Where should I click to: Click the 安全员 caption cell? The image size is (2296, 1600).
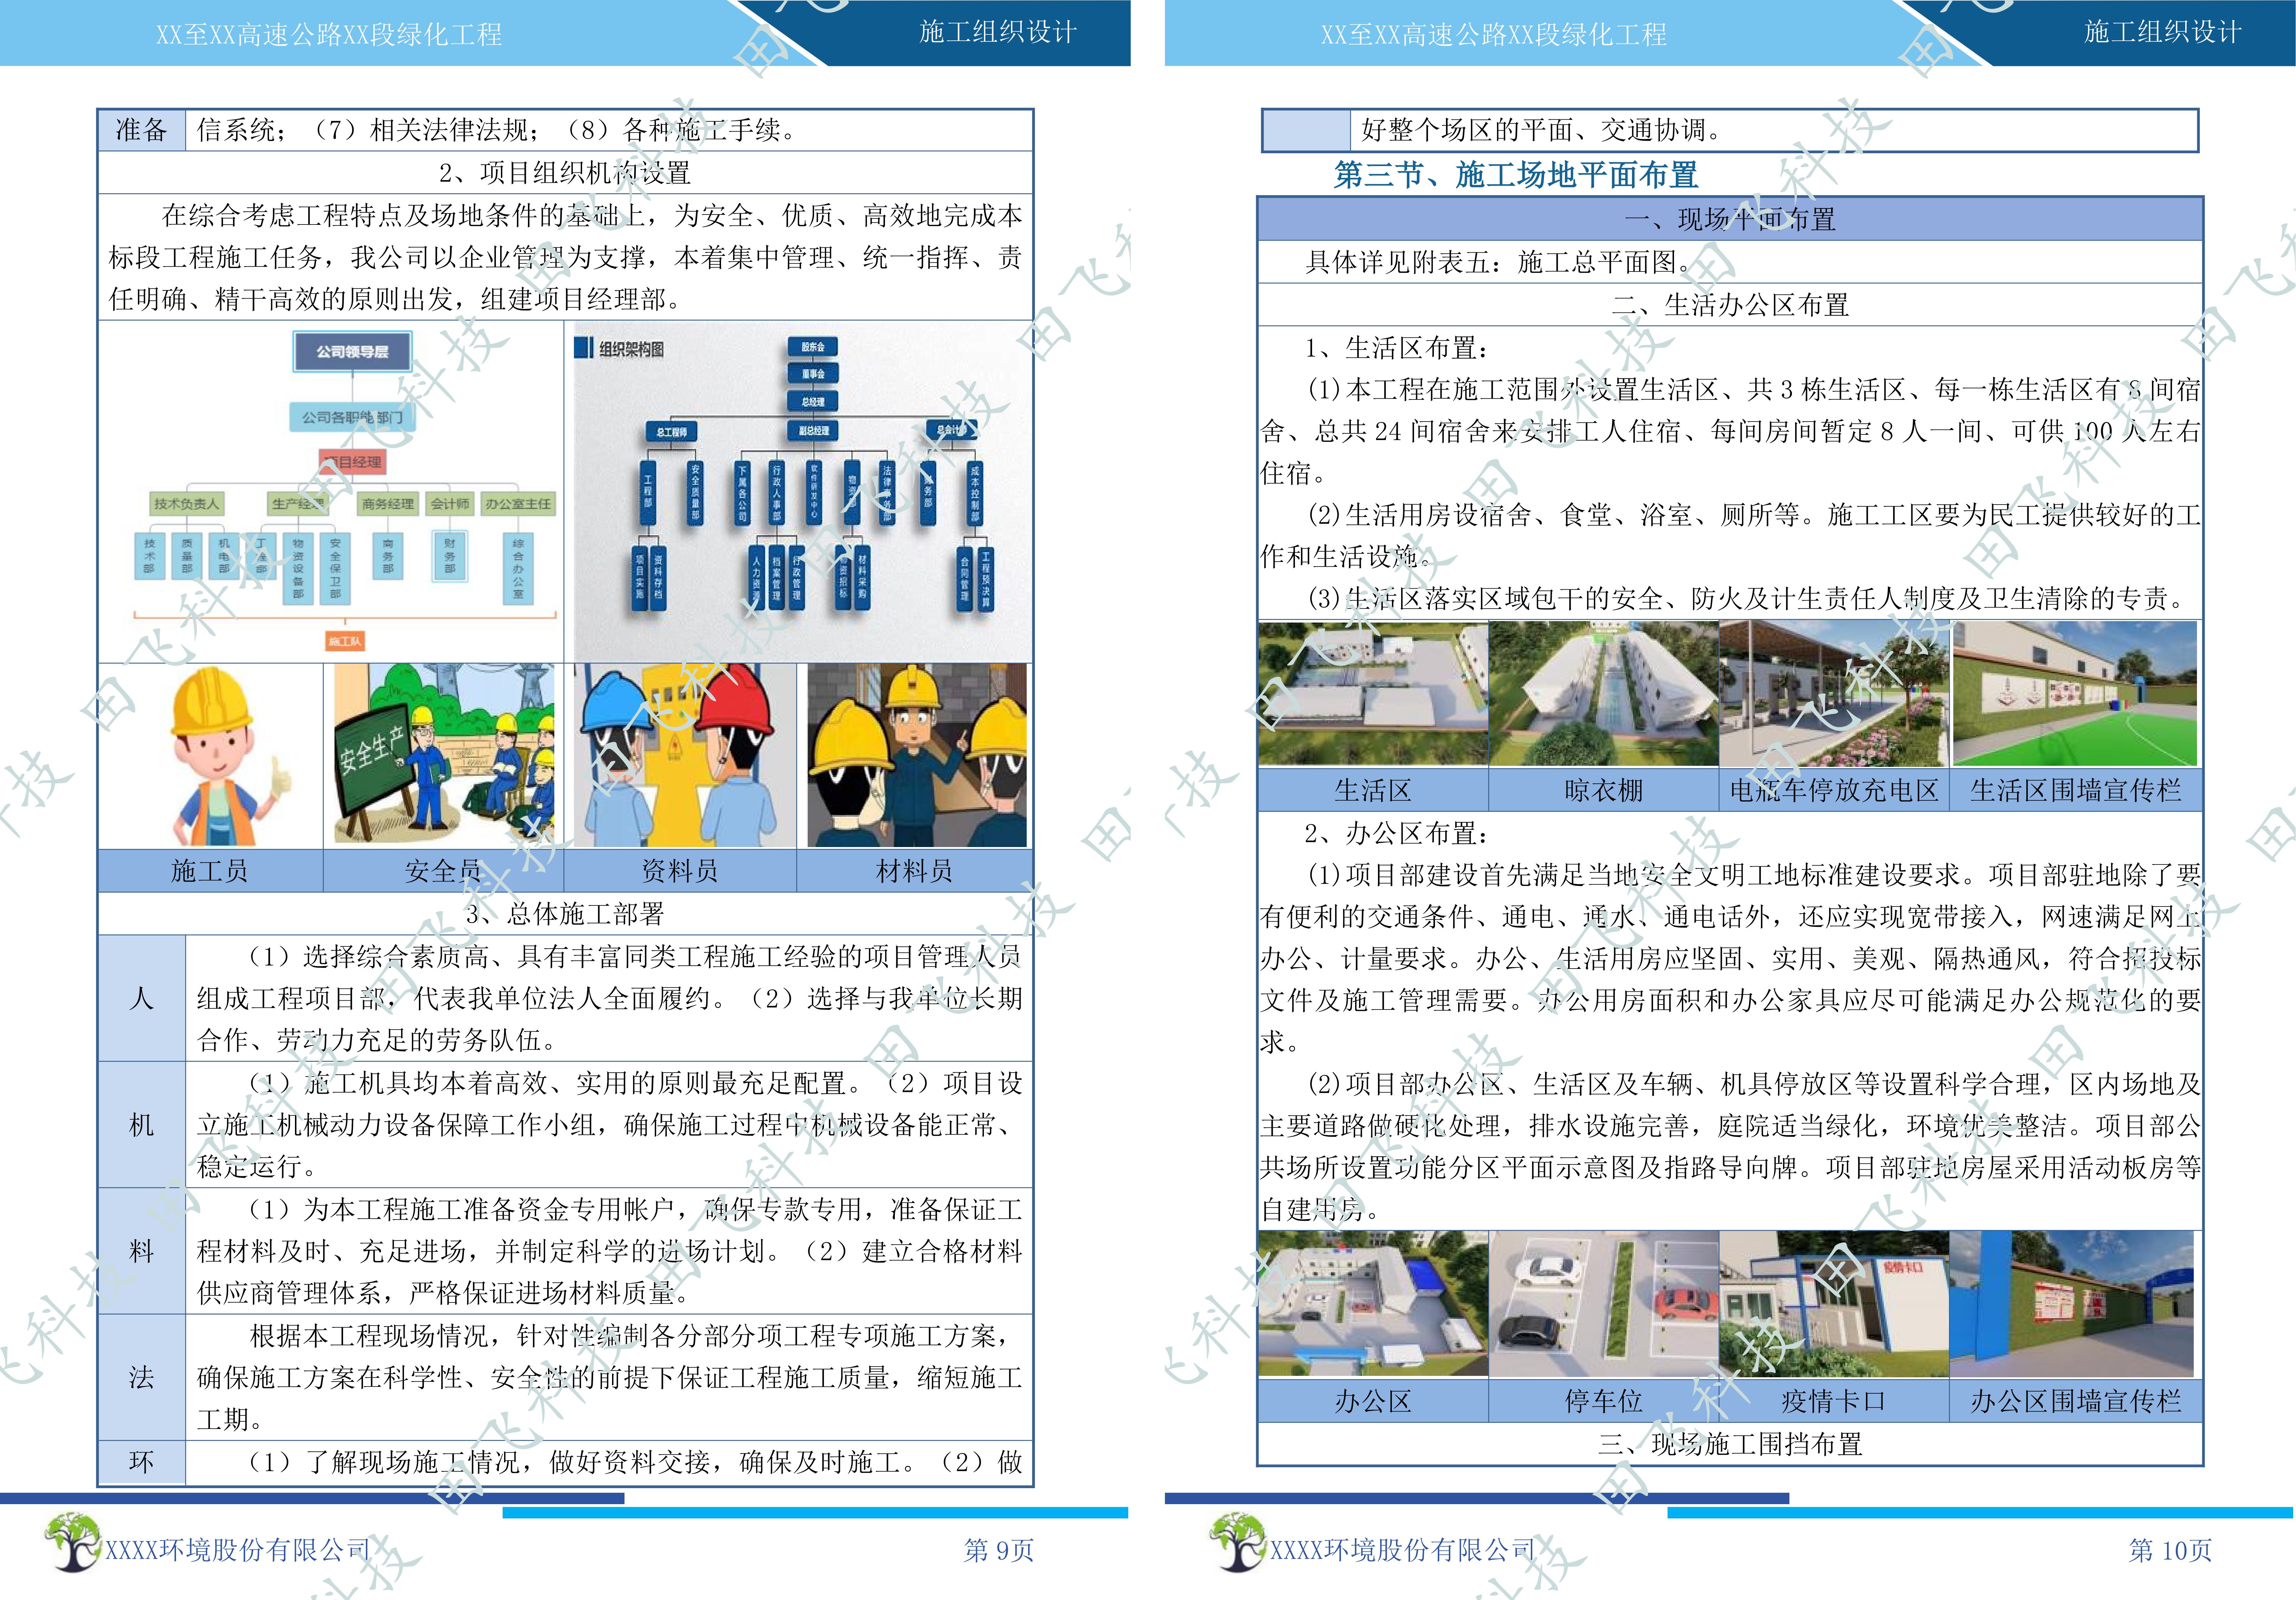tap(444, 871)
